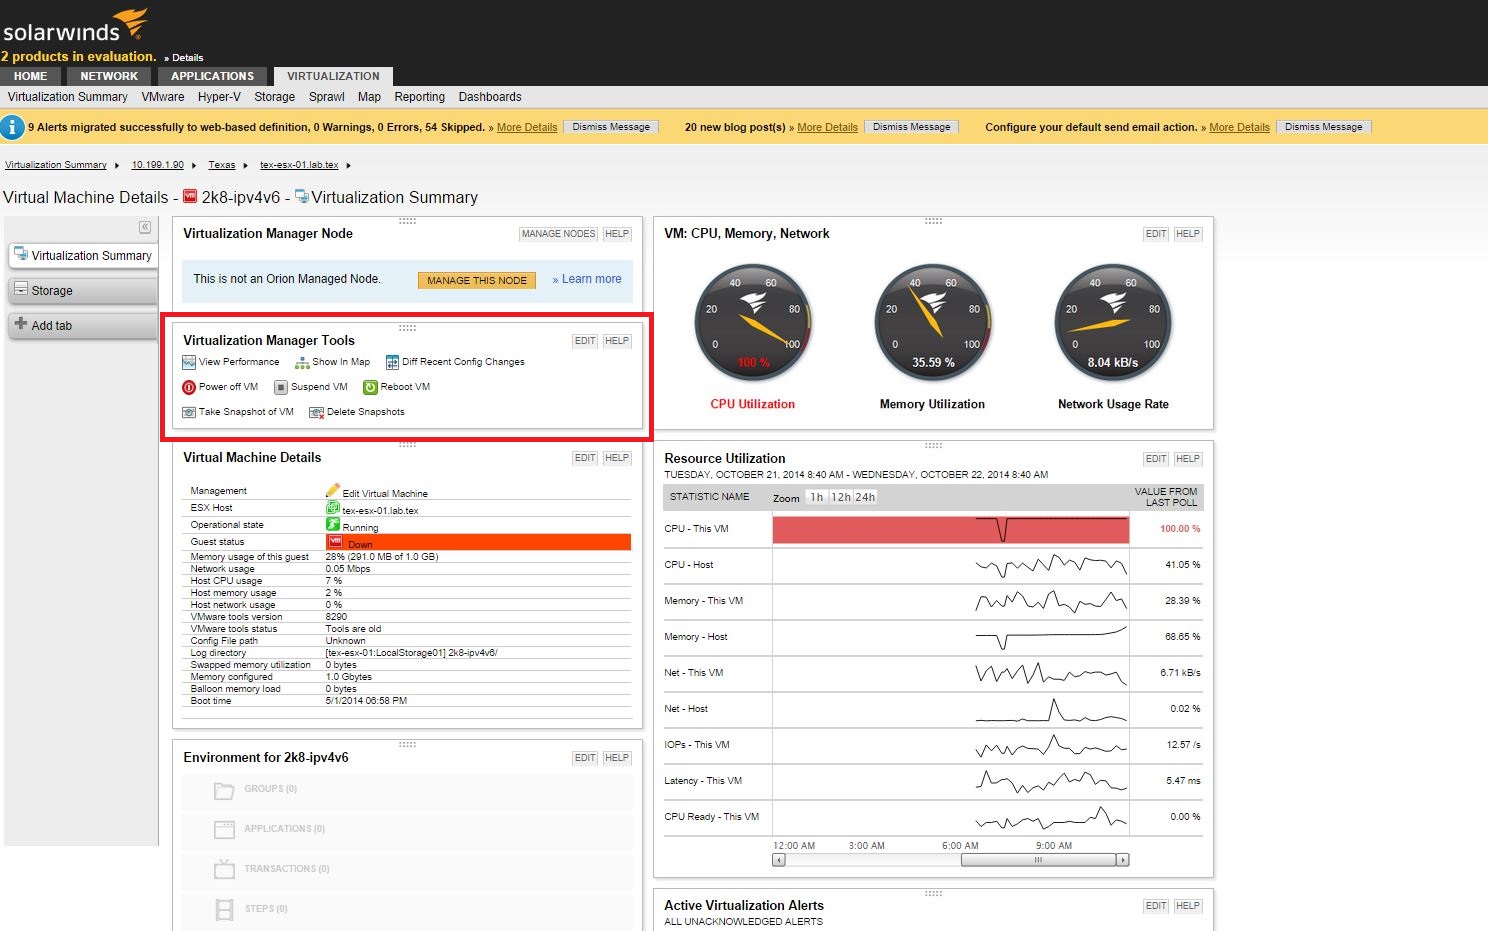The width and height of the screenshot is (1488, 931).
Task: Open the APPLICATIONS main tab
Action: pyautogui.click(x=212, y=76)
